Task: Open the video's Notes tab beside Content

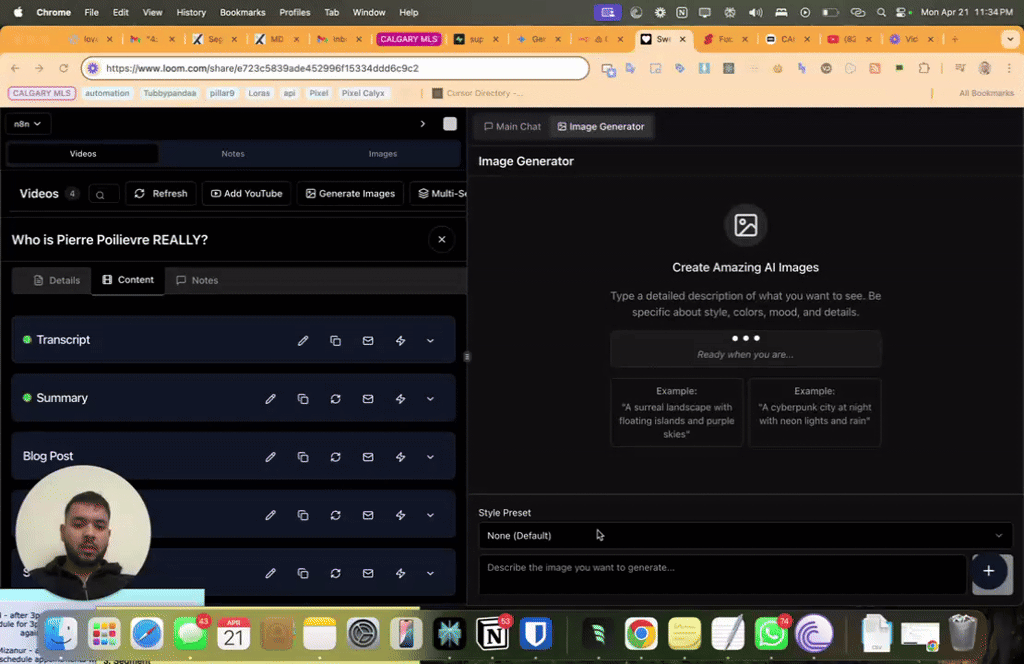Action: 197,280
